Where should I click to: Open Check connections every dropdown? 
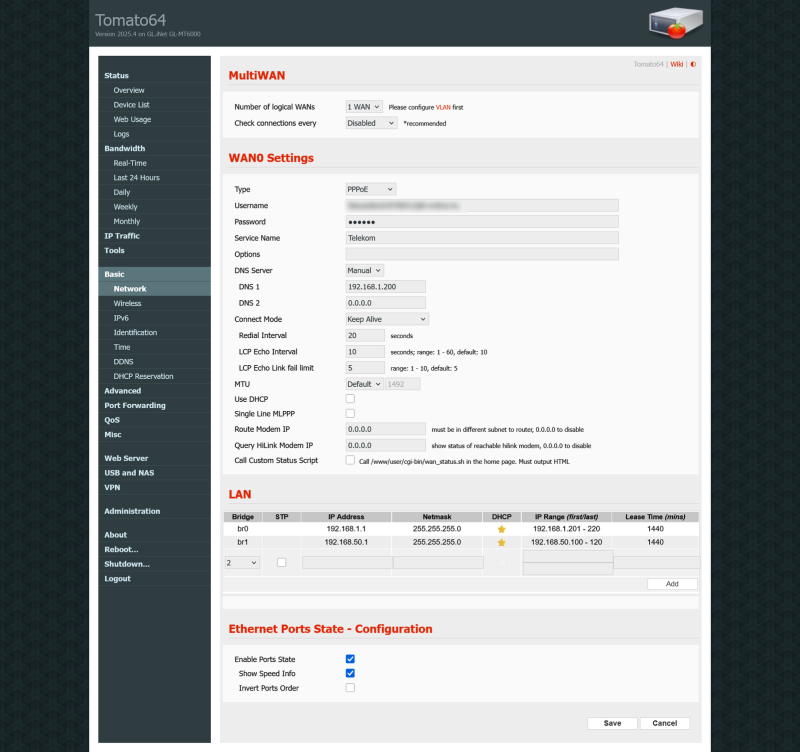click(371, 123)
